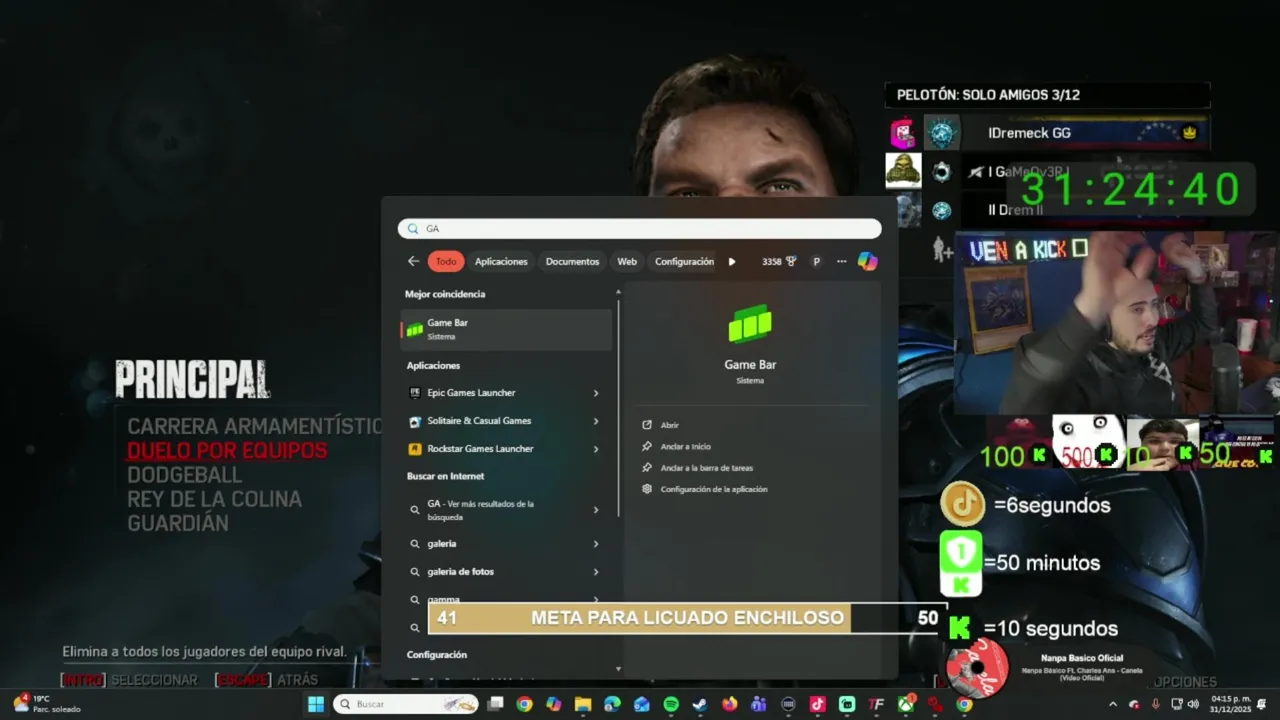Open the Kick app taskbar icon

847,704
